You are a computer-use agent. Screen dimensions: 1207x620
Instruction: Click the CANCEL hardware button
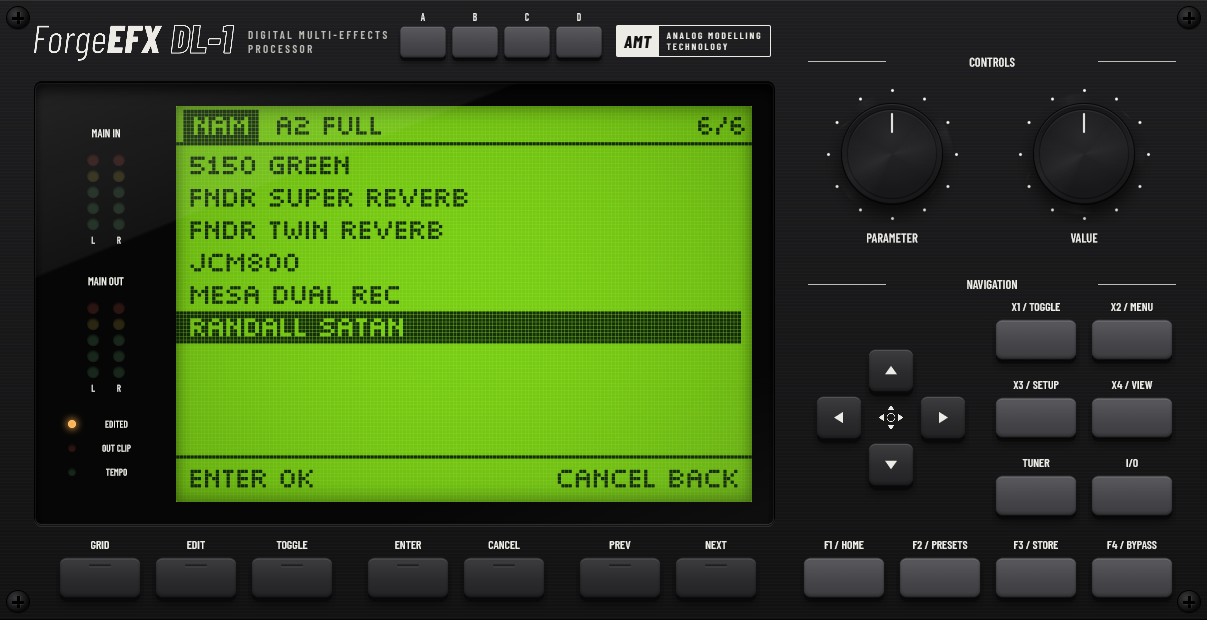[x=504, y=578]
